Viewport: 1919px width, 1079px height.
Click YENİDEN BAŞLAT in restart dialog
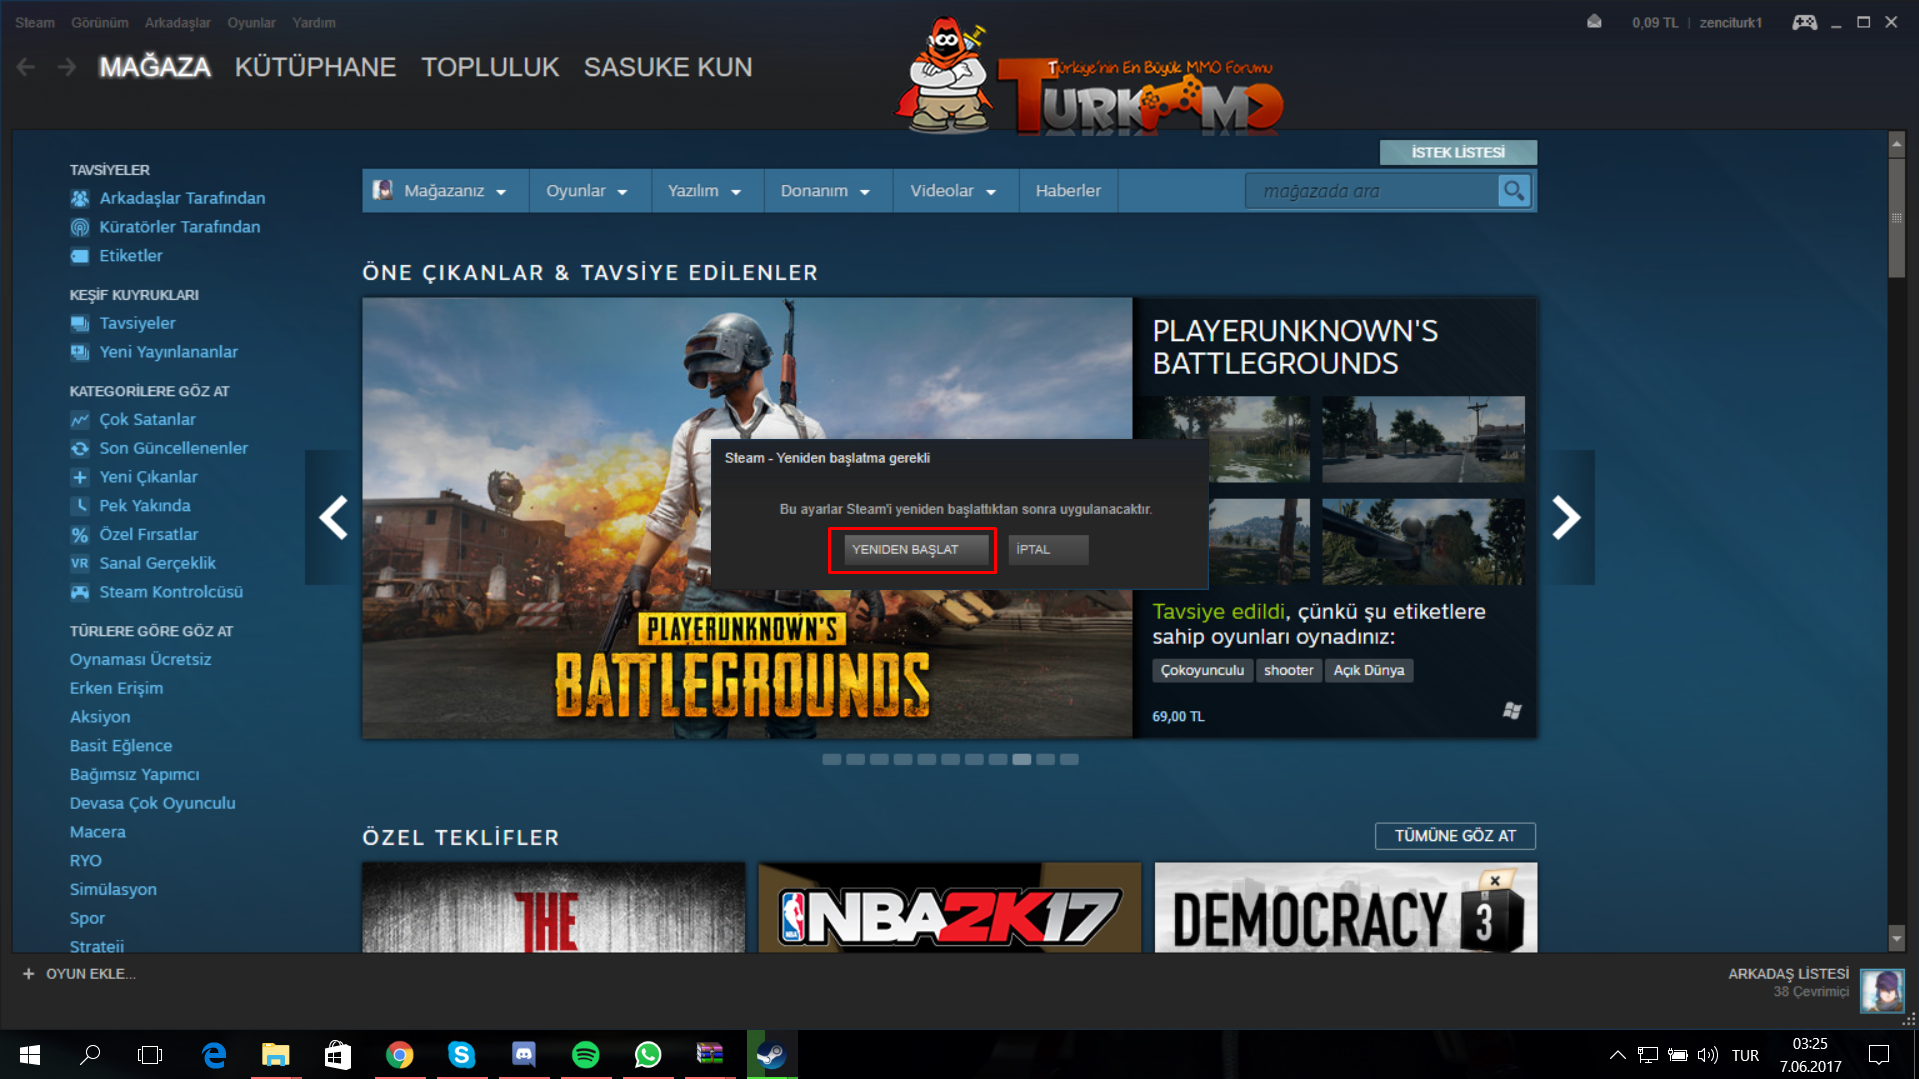pos(916,549)
